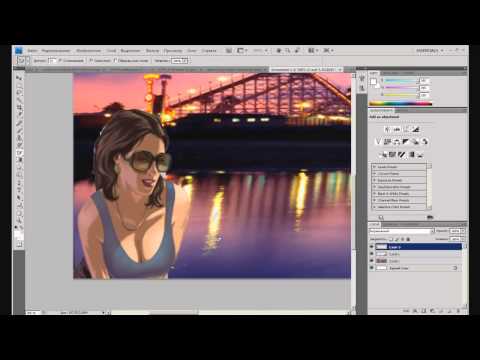Toggle Lock Transparent Pixels in the Layers panel
Screen dimensions: 480x360
(391, 239)
